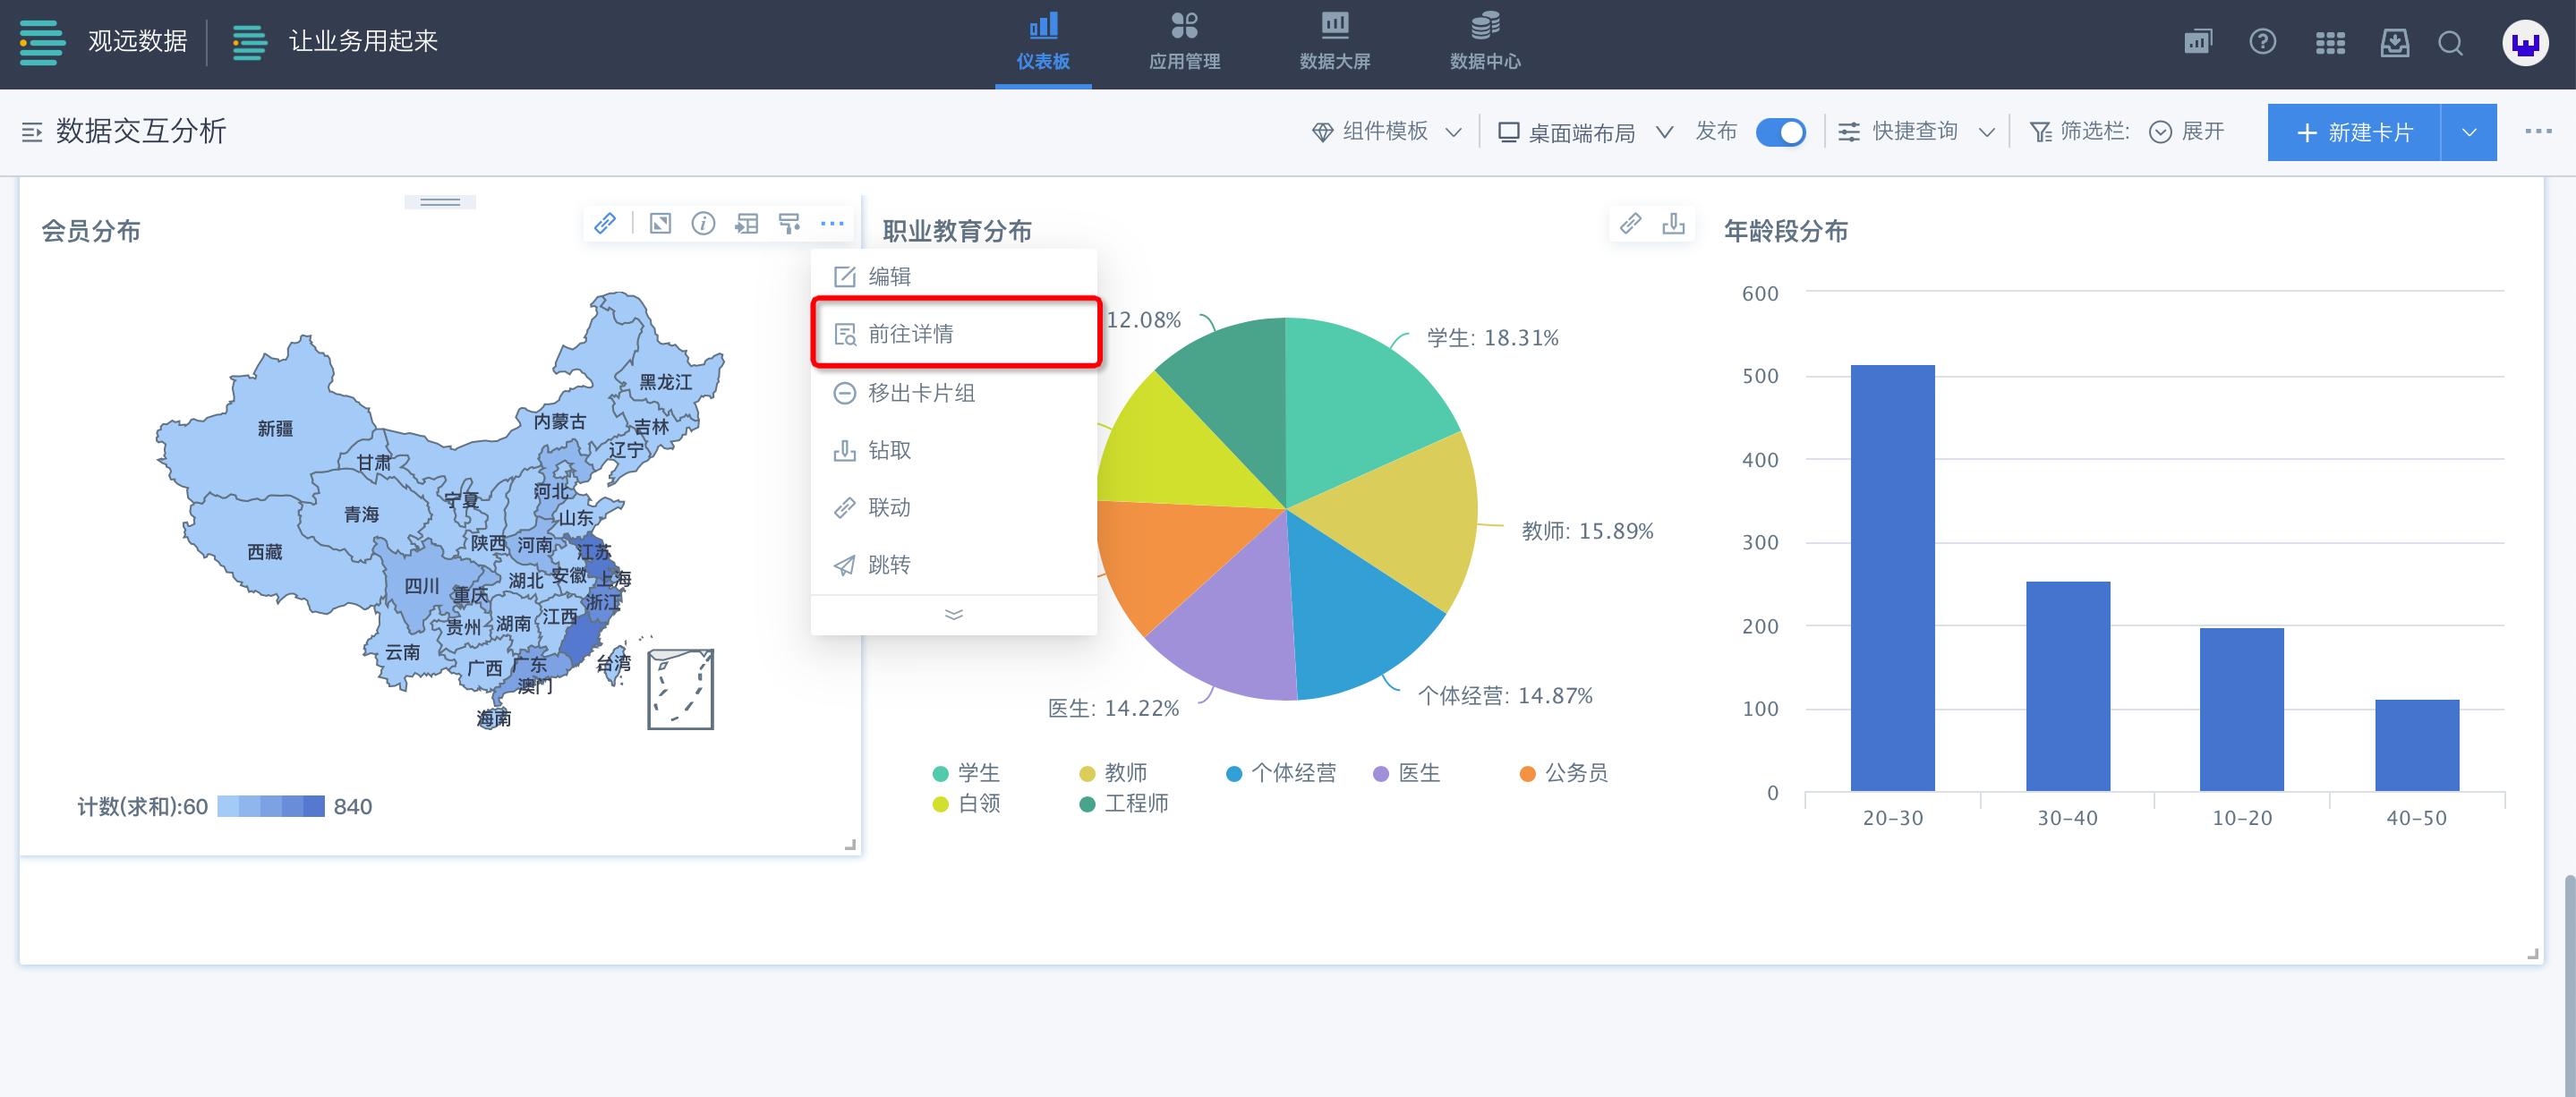2576x1097 pixels.
Task: Click the format painter icon on map card
Action: [x=789, y=223]
